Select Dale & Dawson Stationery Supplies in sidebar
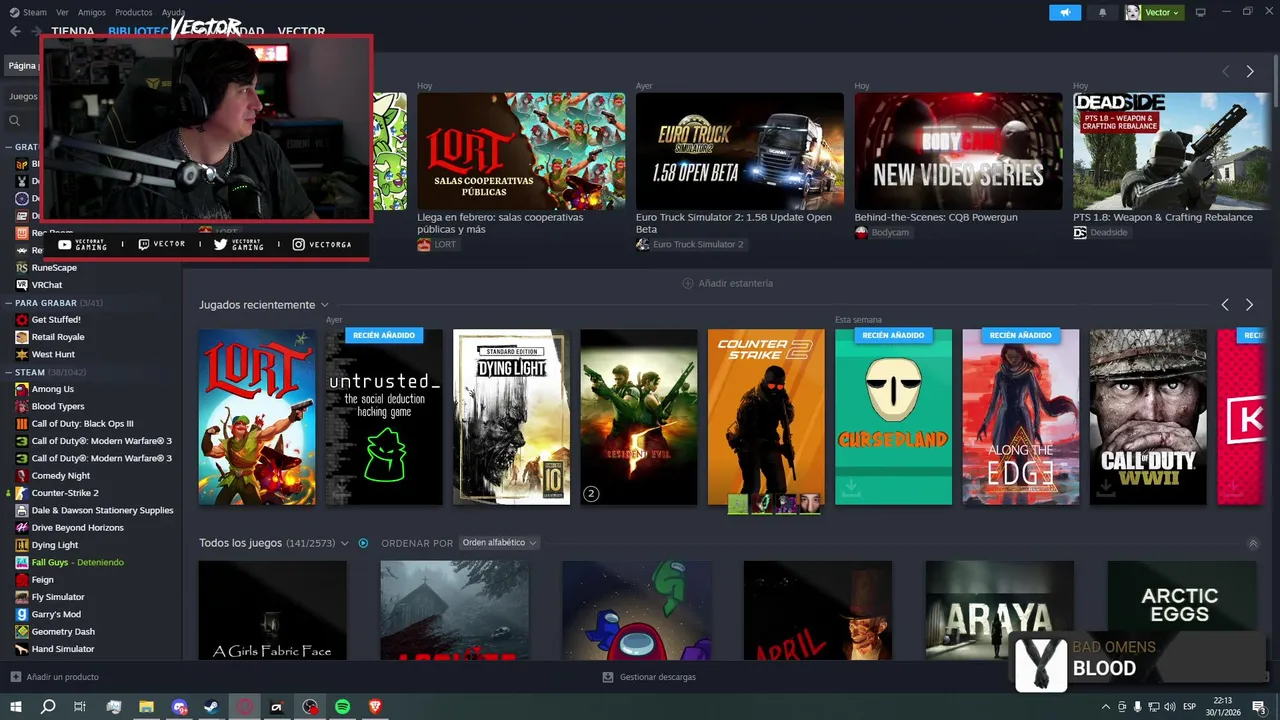The image size is (1280, 720). 94,510
